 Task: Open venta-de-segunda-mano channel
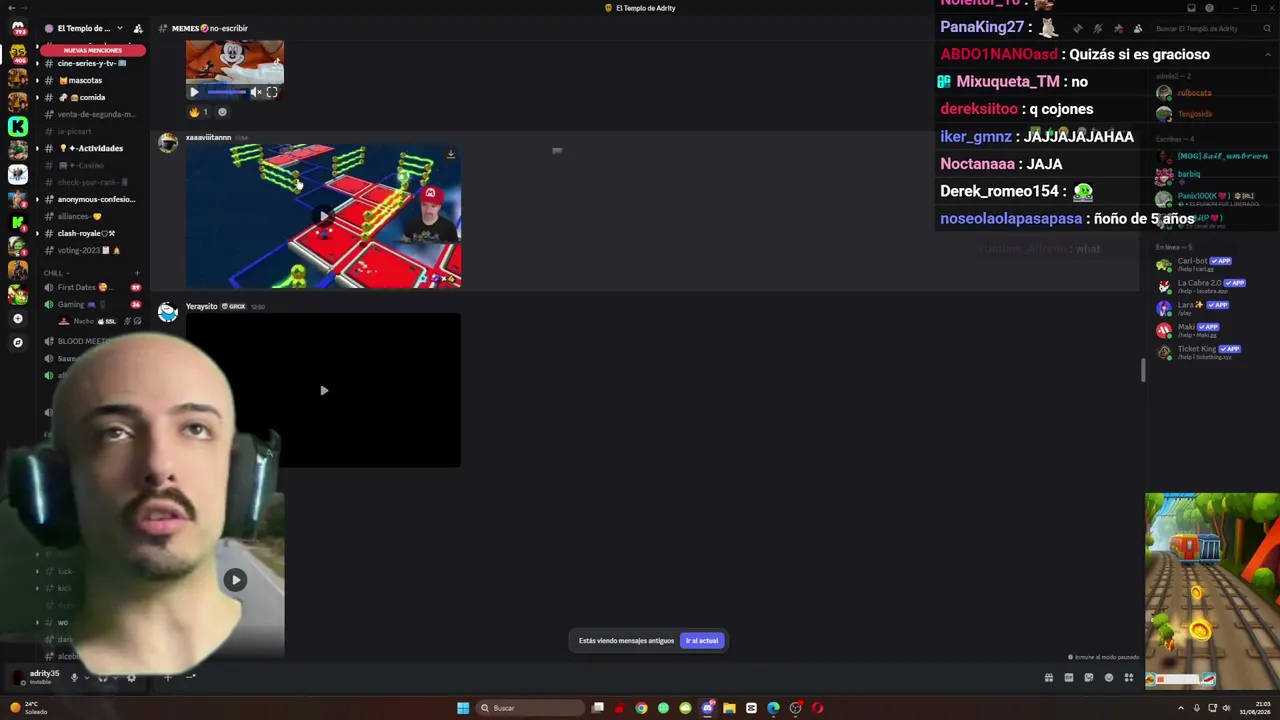90,114
